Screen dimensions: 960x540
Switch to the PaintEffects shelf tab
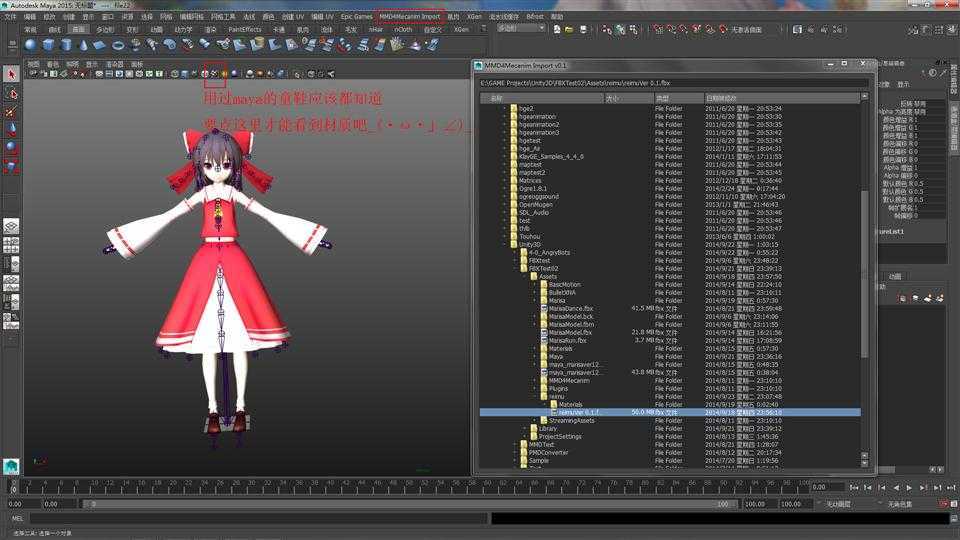point(244,29)
